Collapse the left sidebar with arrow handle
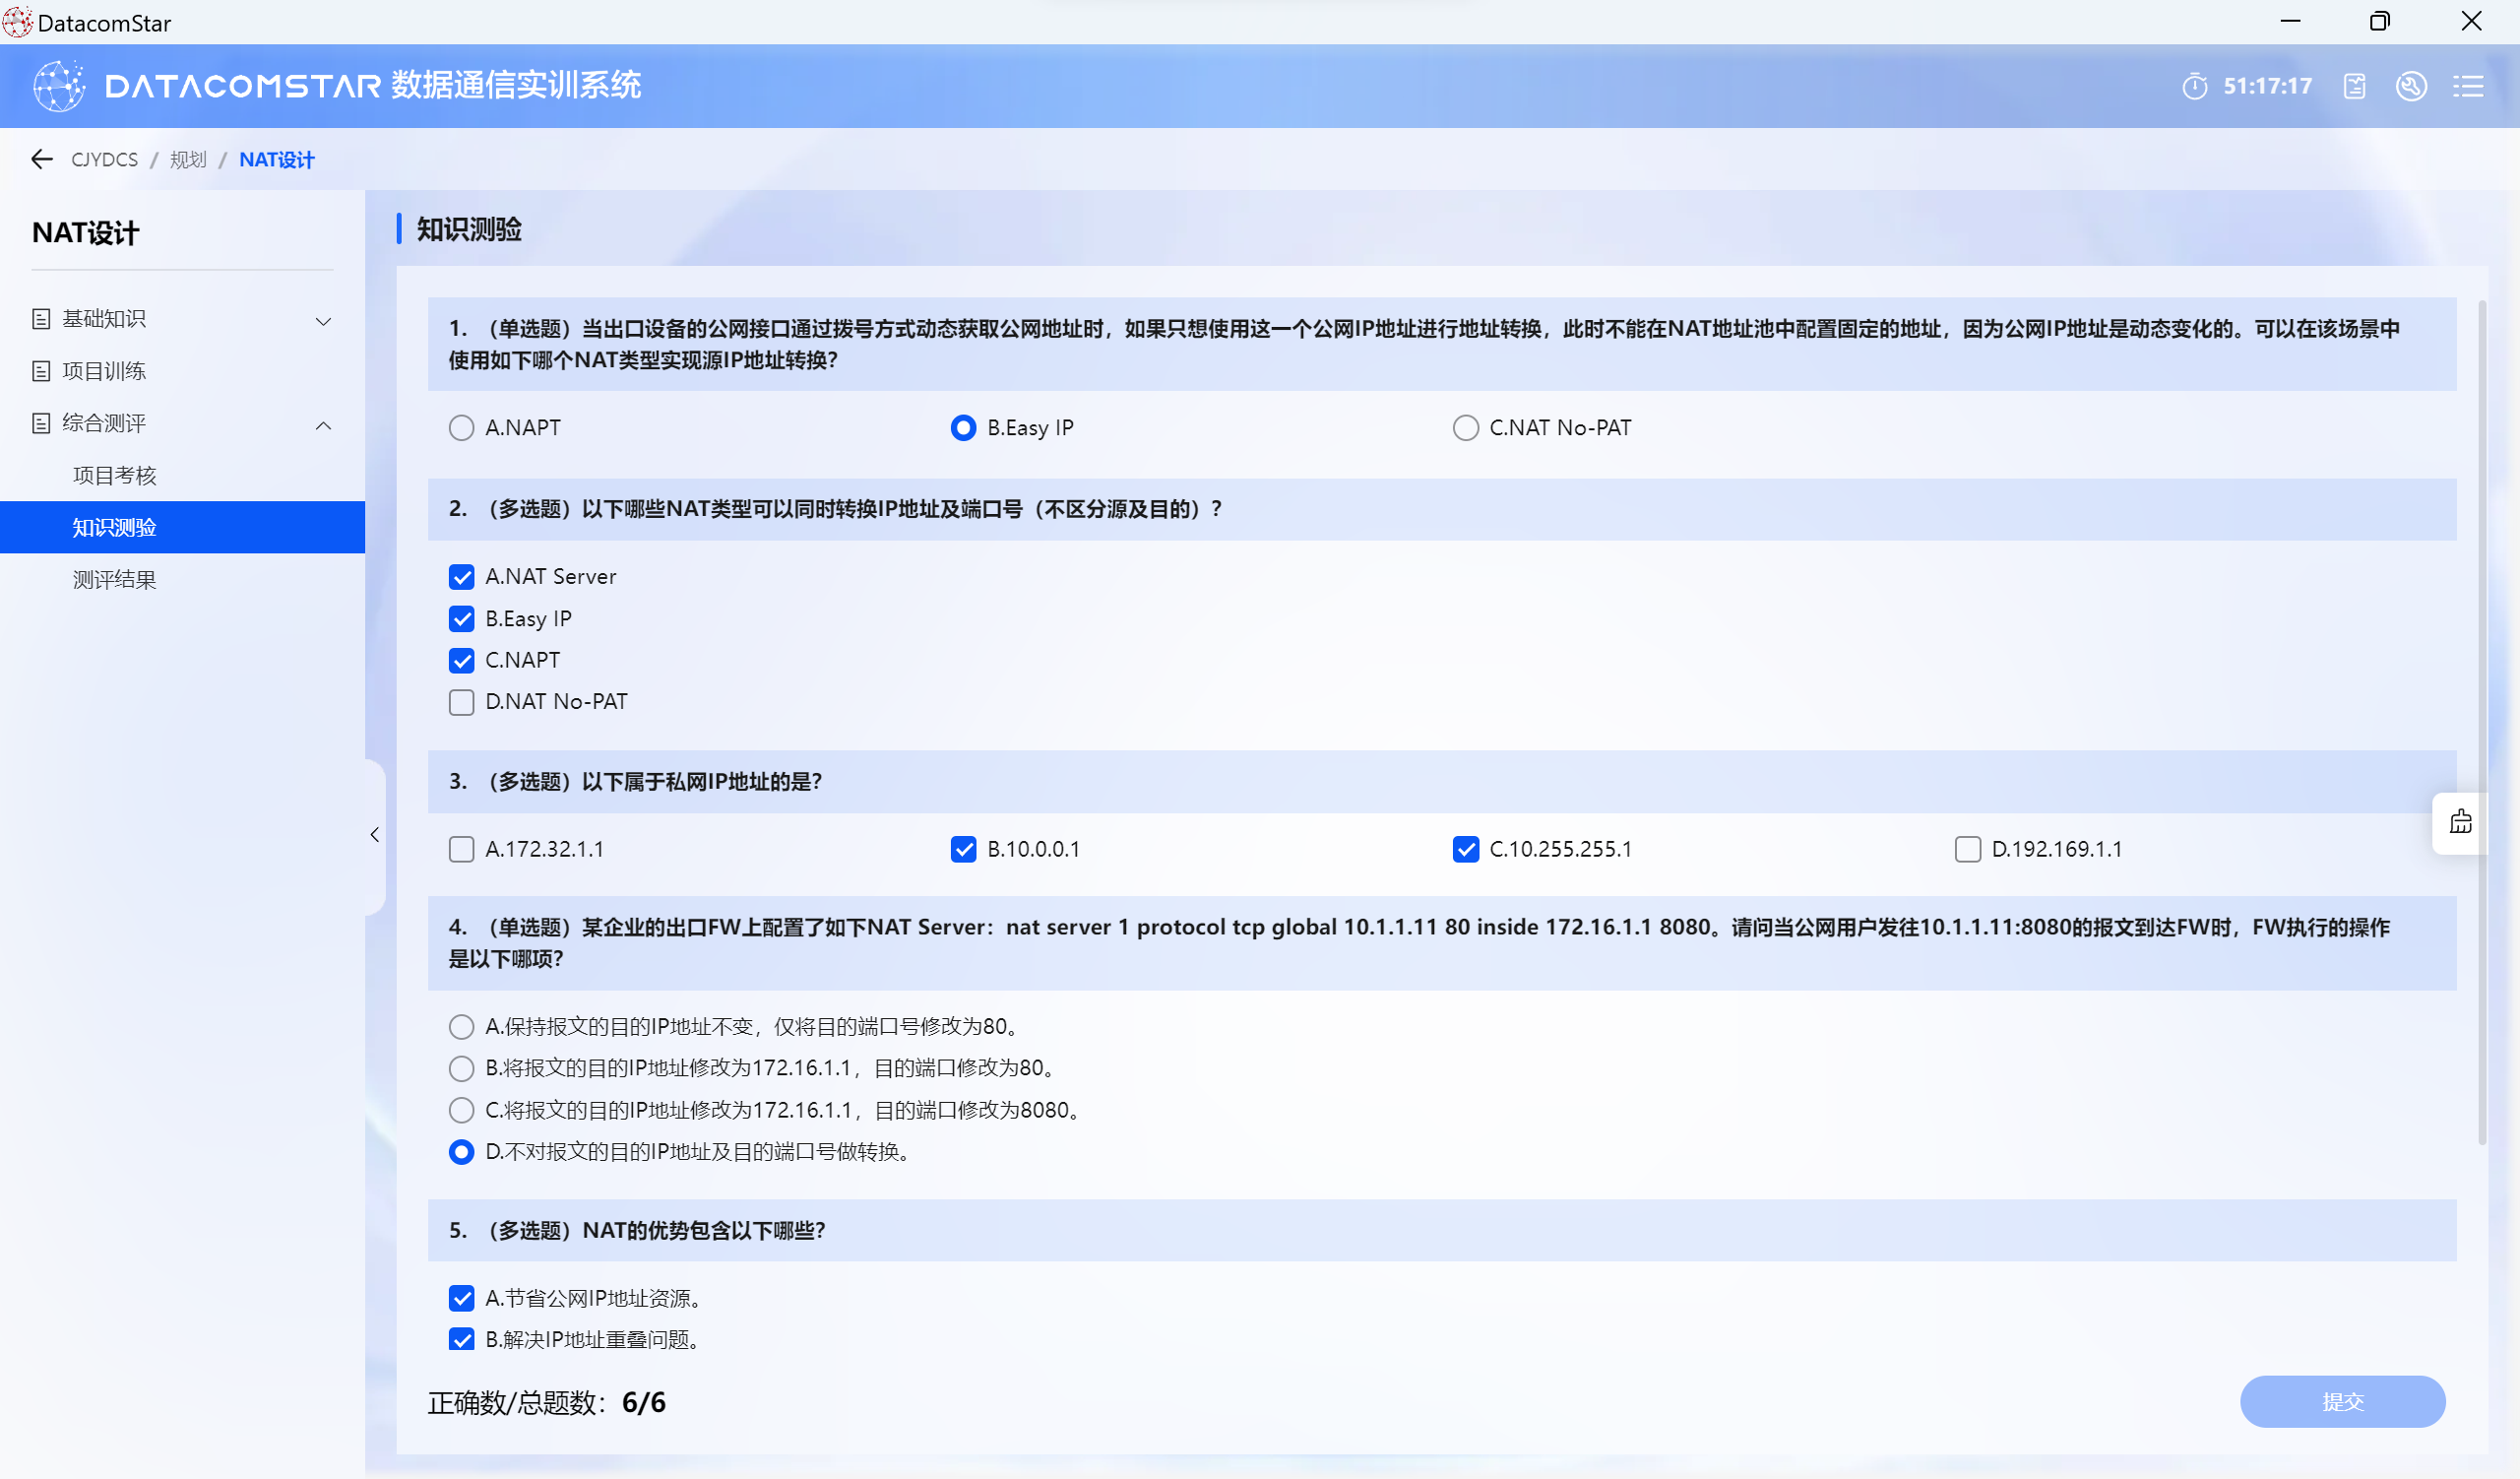 375,834
